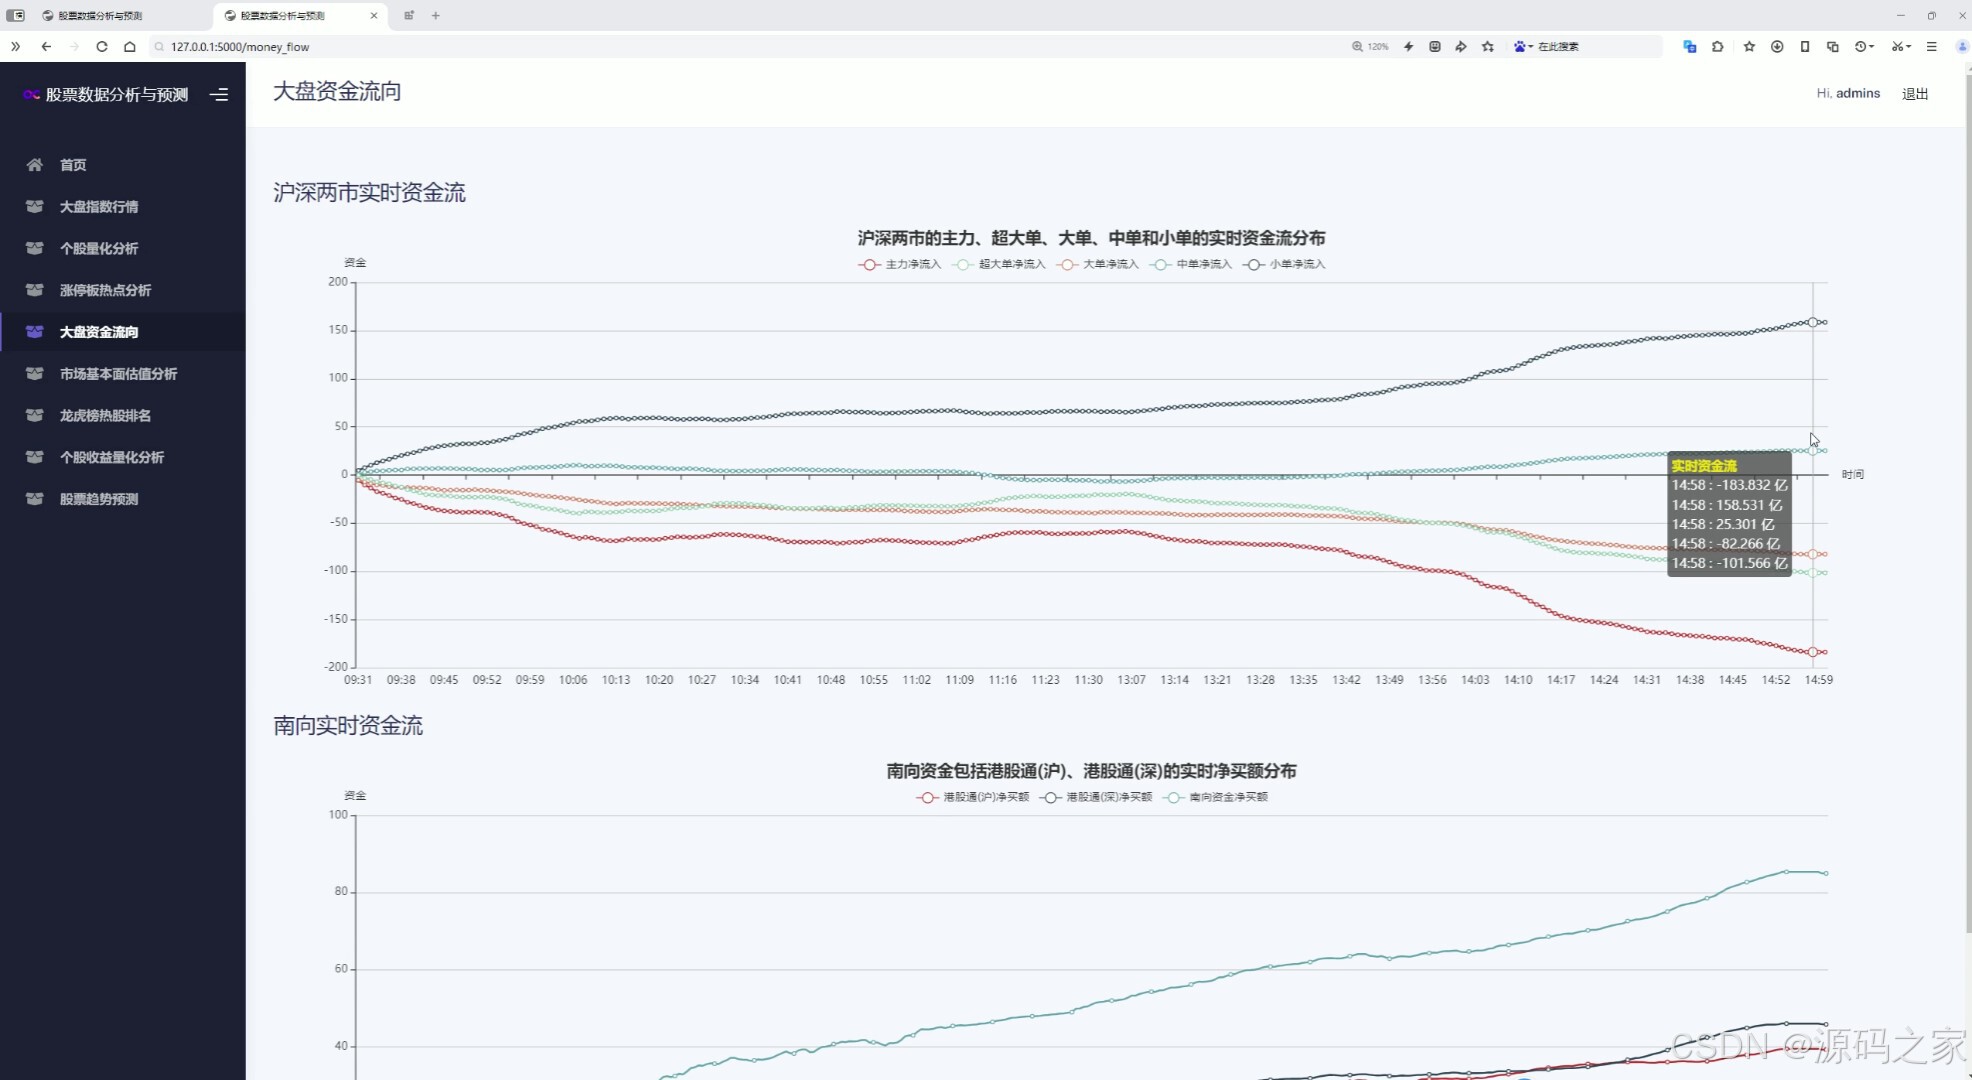Toggle 主力净流入 series in chart legend
This screenshot has width=1972, height=1080.
coord(900,265)
